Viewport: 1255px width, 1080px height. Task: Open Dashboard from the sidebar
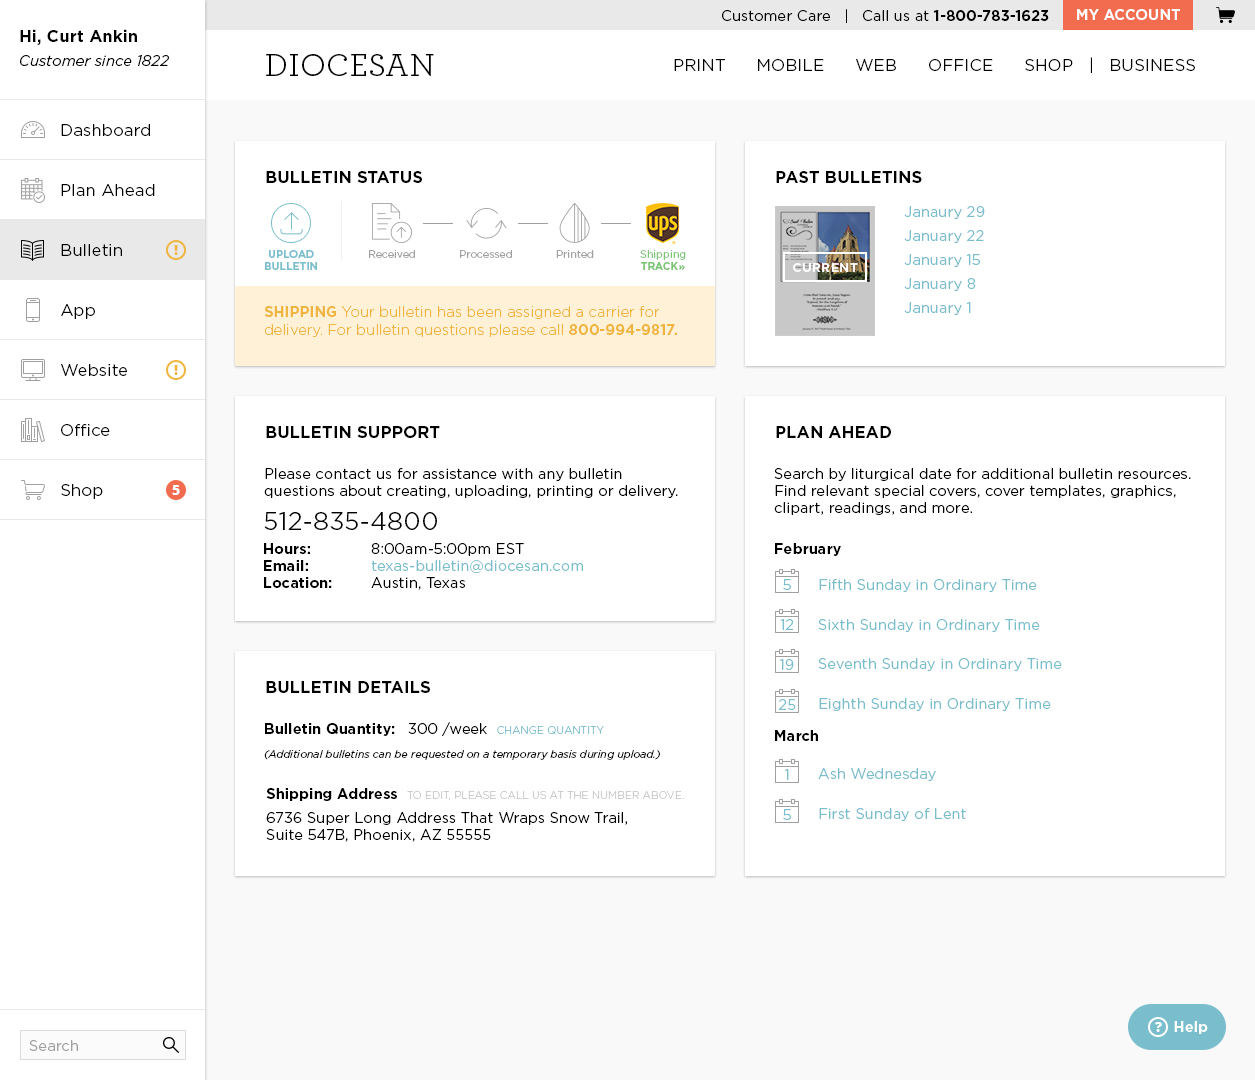tap(105, 130)
